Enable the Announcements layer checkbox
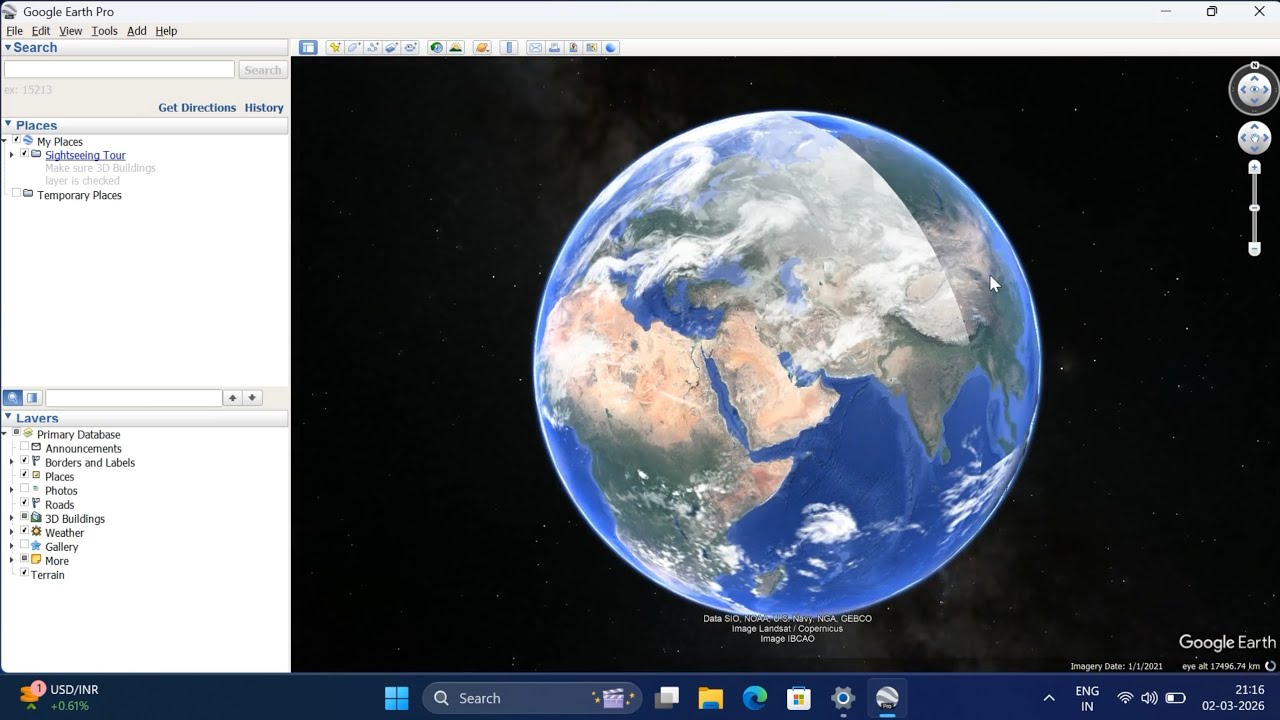This screenshot has height=720, width=1280. 25,448
